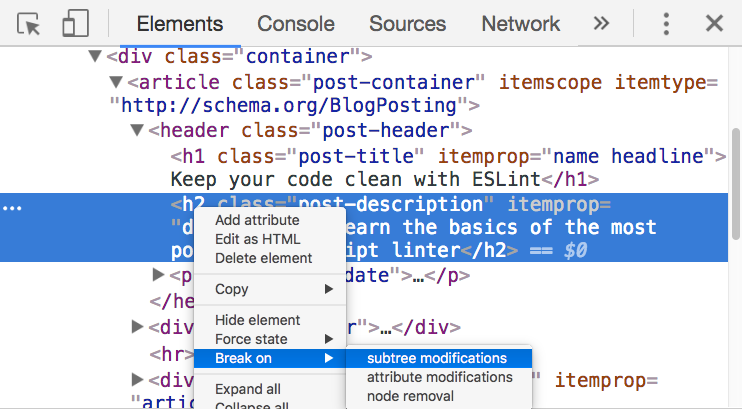Choose Add attribute from context menu
This screenshot has width=742, height=409.
pyautogui.click(x=270, y=220)
